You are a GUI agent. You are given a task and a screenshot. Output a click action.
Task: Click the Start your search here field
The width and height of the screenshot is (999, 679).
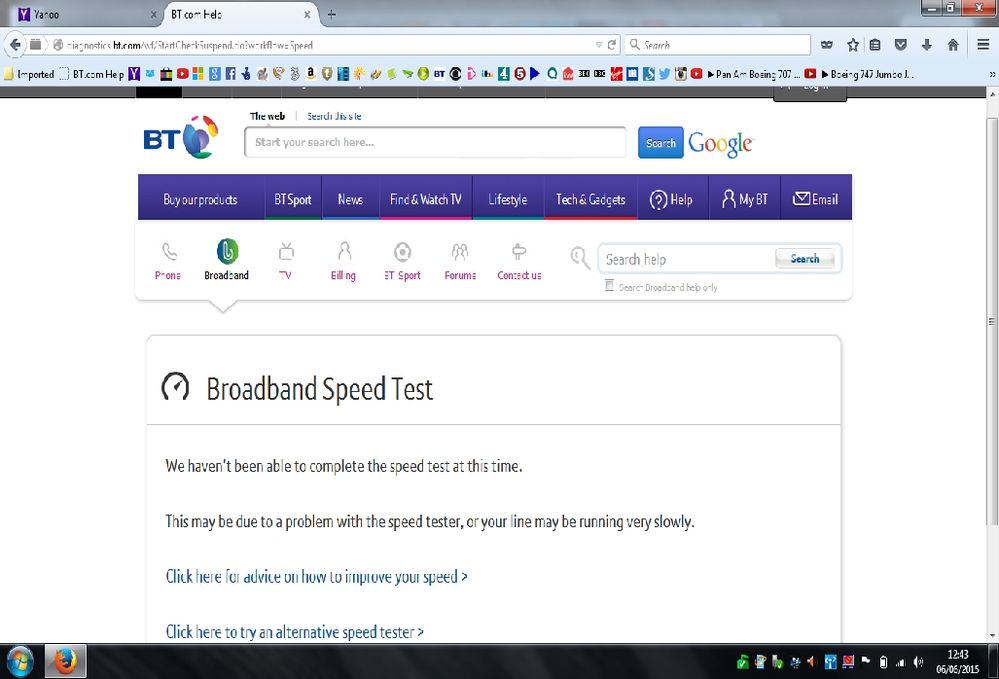tap(435, 142)
